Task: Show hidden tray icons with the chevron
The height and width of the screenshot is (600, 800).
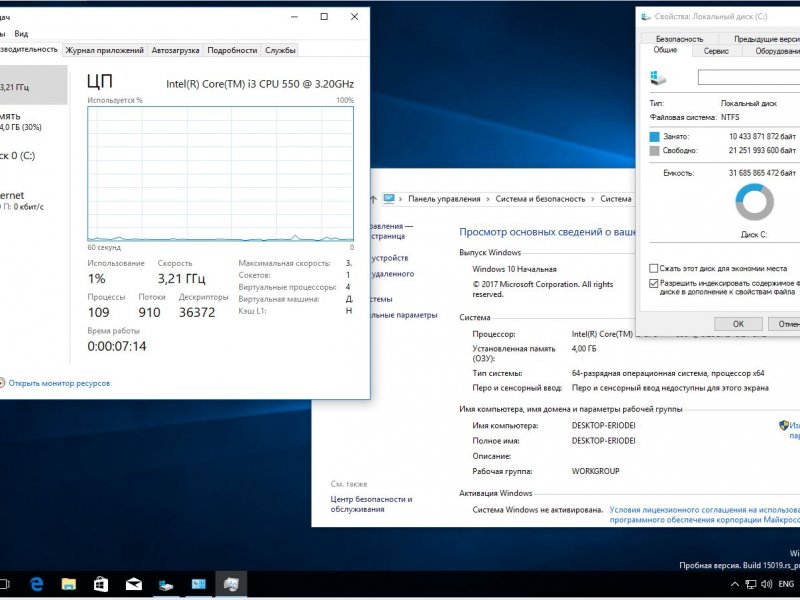Action: (x=735, y=584)
